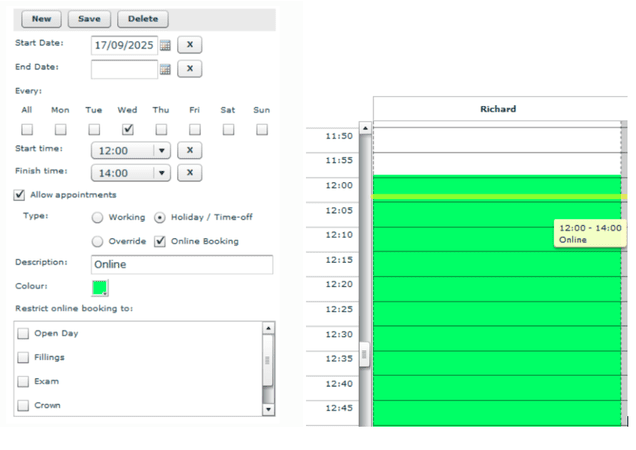The width and height of the screenshot is (636, 450).
Task: Click the Save button
Action: (x=89, y=19)
